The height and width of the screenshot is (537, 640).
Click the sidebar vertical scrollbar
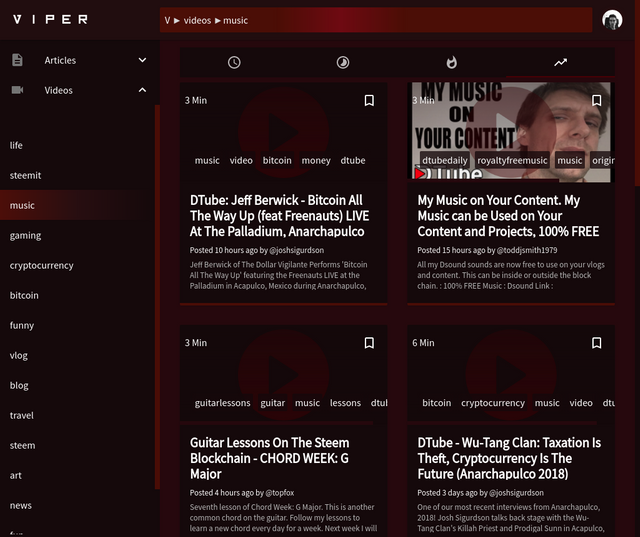click(x=157, y=297)
